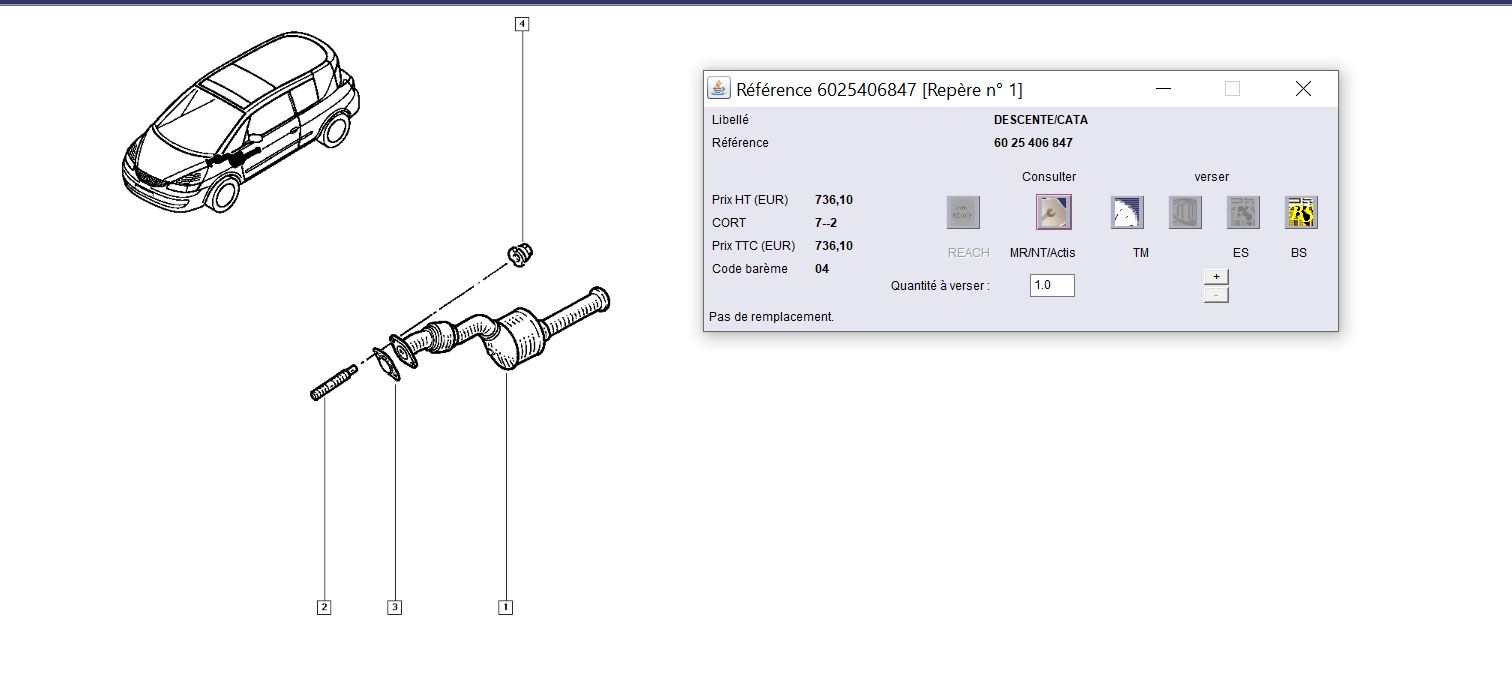This screenshot has width=1512, height=676.
Task: Click the TM icon button
Action: point(1127,212)
